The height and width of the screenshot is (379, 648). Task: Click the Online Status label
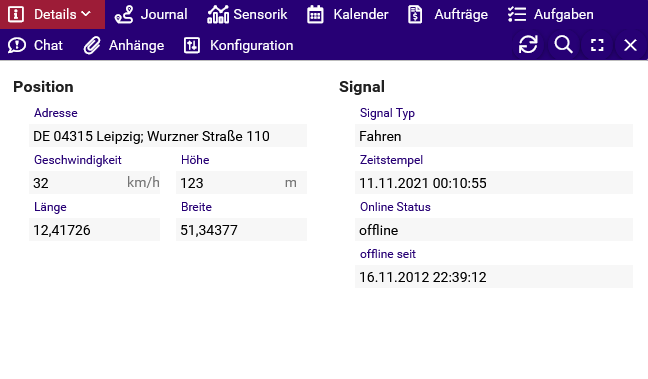(x=395, y=207)
